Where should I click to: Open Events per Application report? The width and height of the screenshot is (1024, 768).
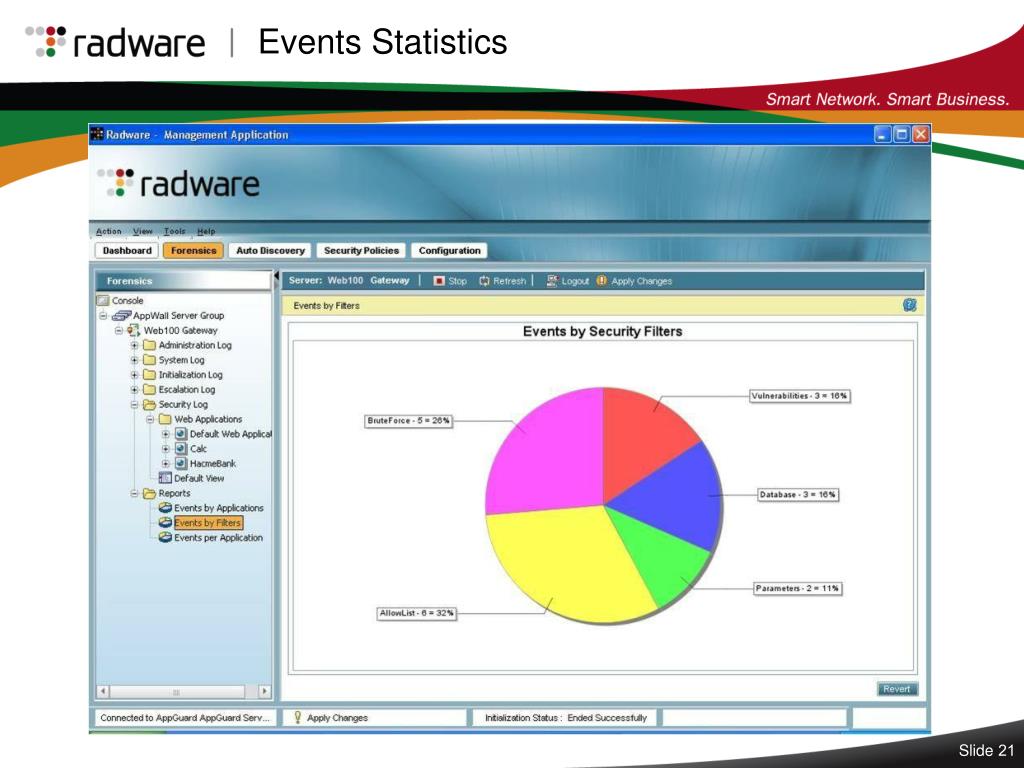pyautogui.click(x=218, y=537)
